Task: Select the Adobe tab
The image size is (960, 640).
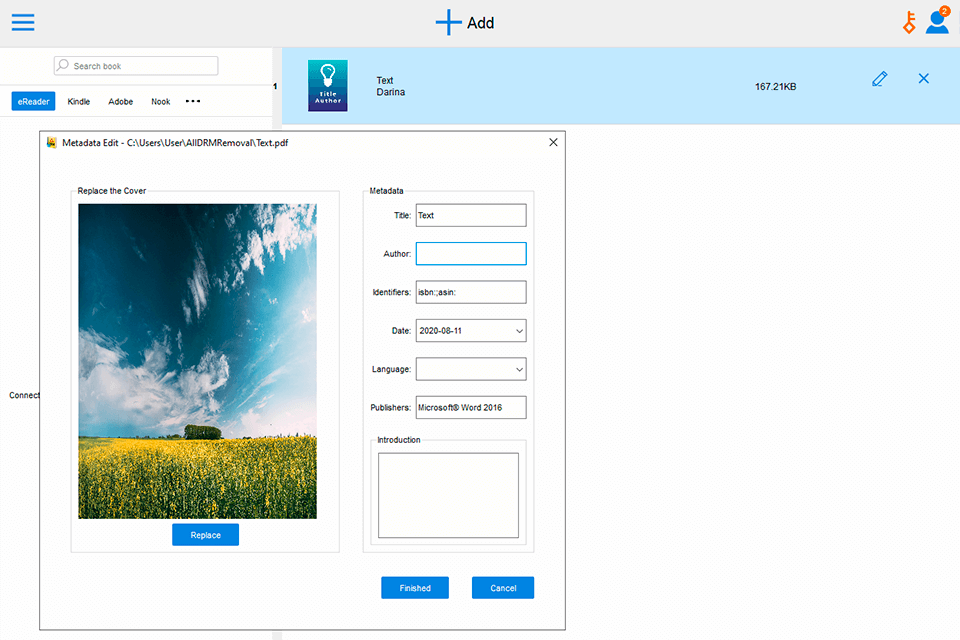Action: (121, 101)
